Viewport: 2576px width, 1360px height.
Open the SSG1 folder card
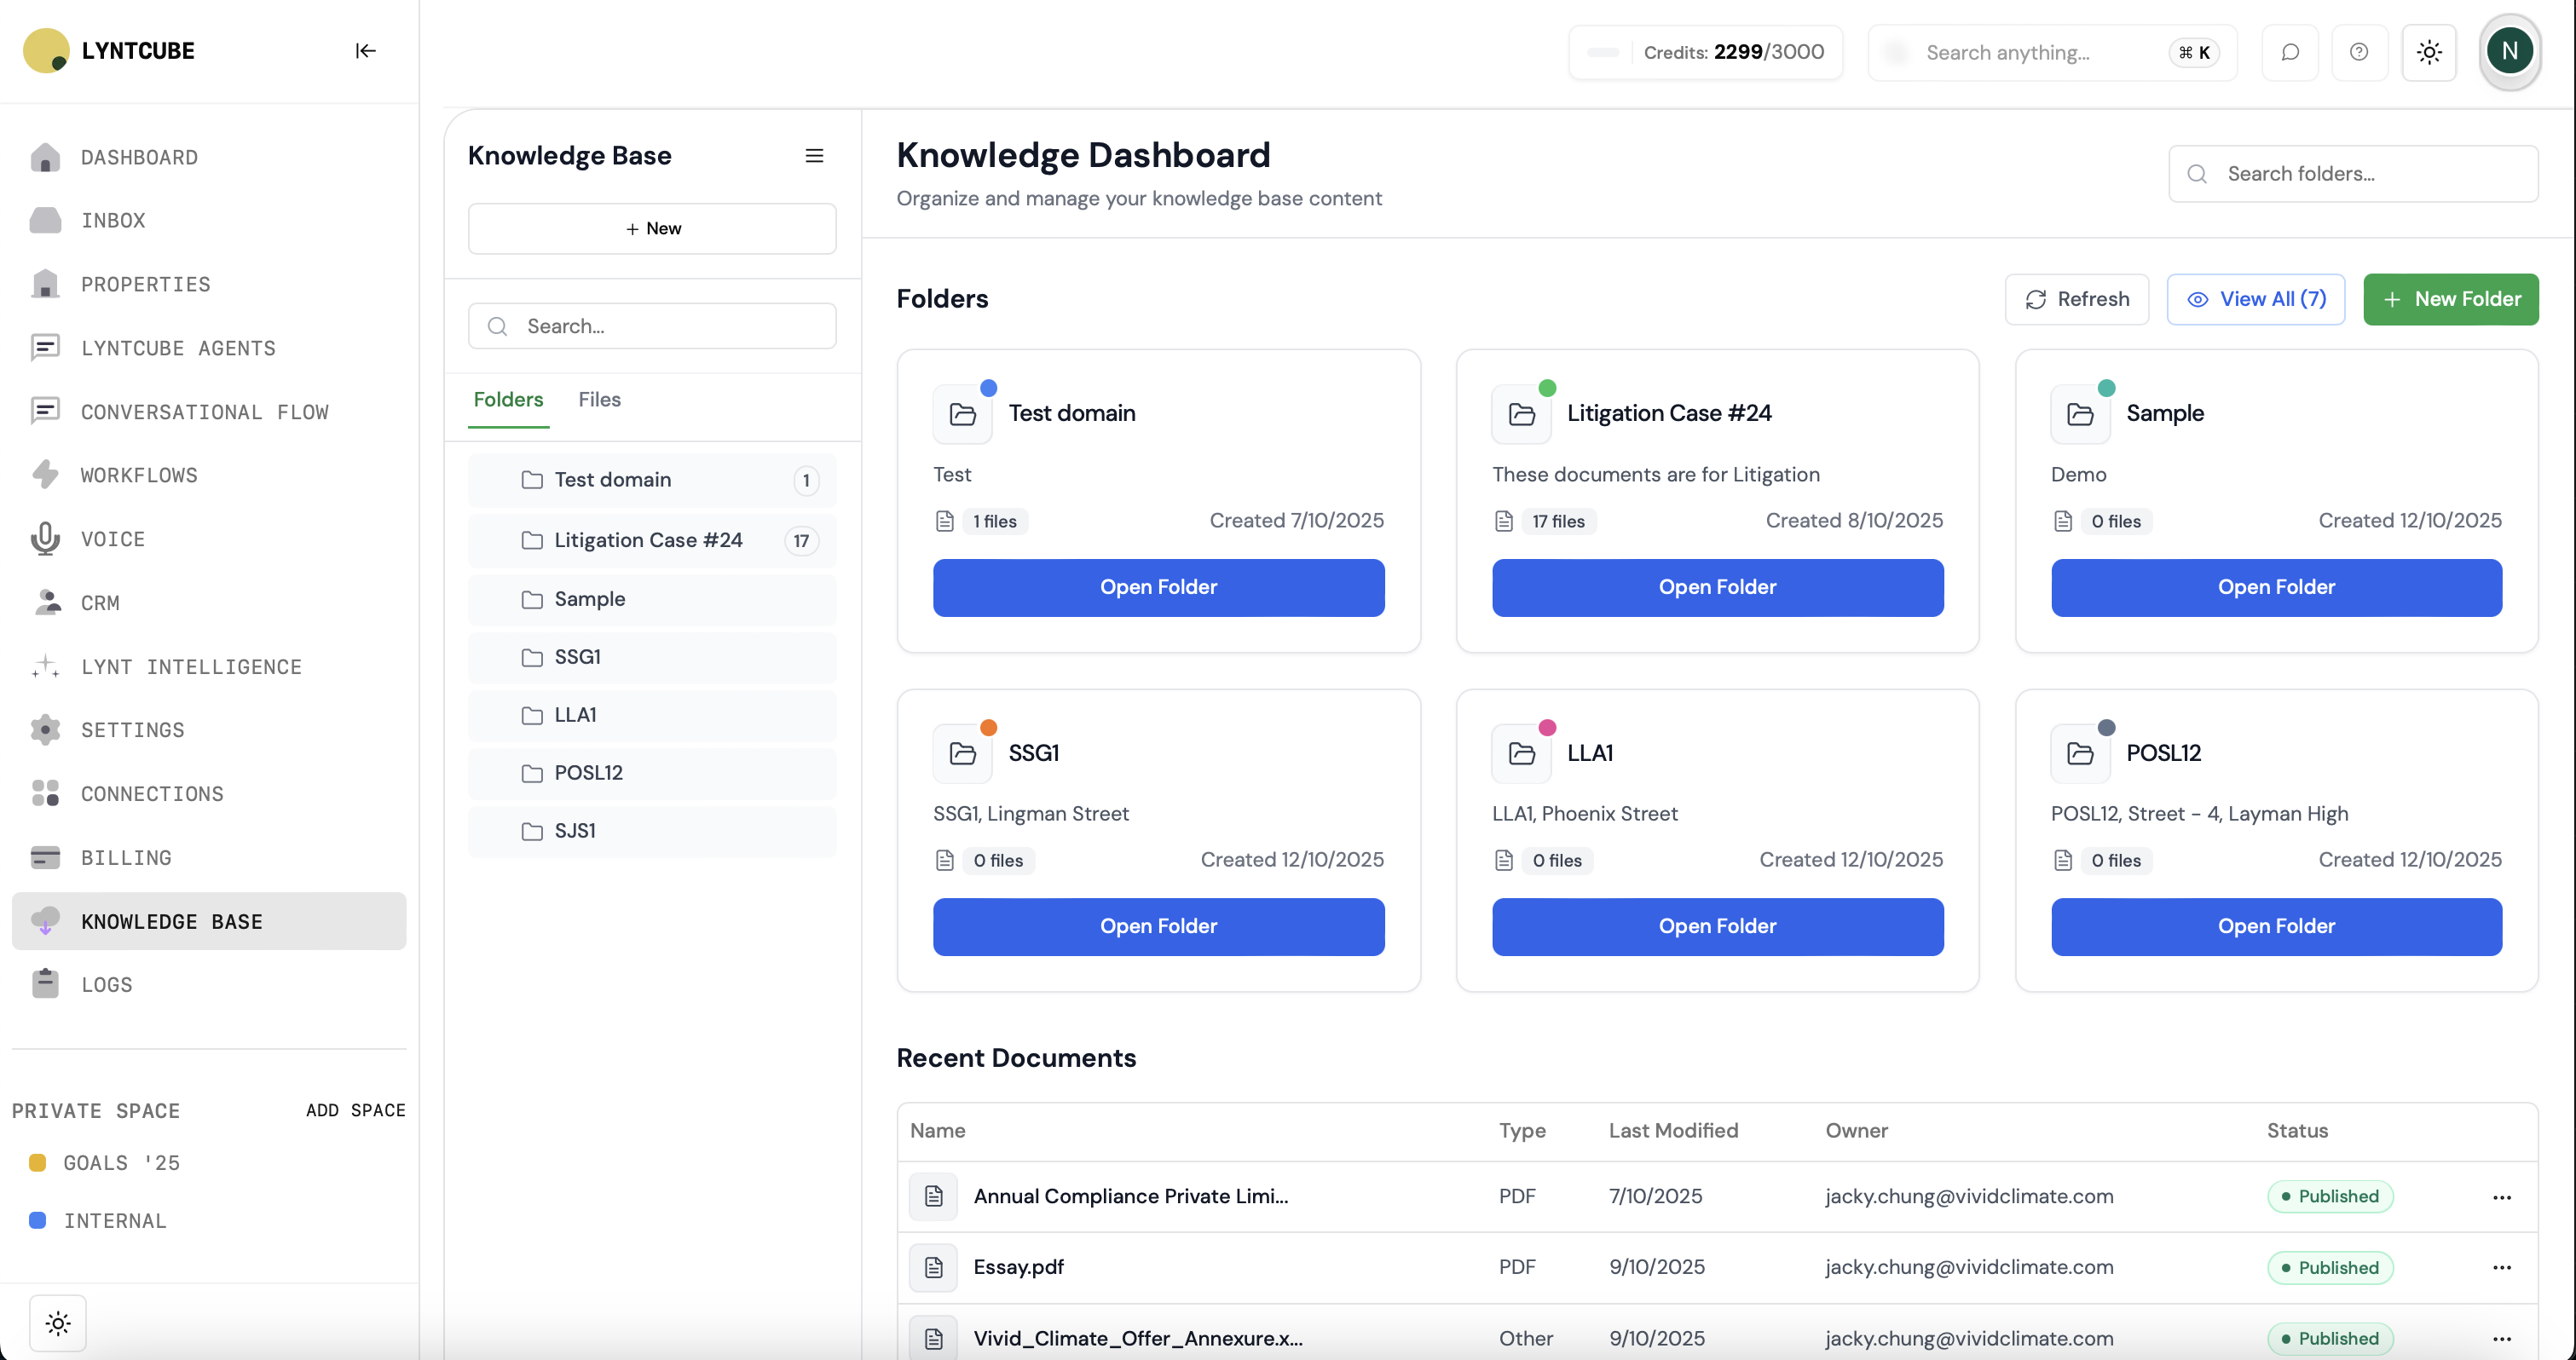click(1158, 926)
